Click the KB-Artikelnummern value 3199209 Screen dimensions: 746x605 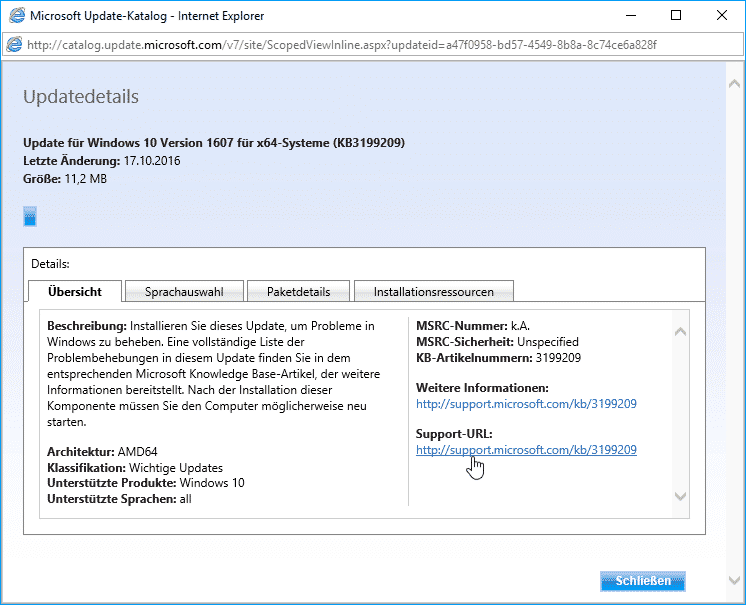coord(558,358)
